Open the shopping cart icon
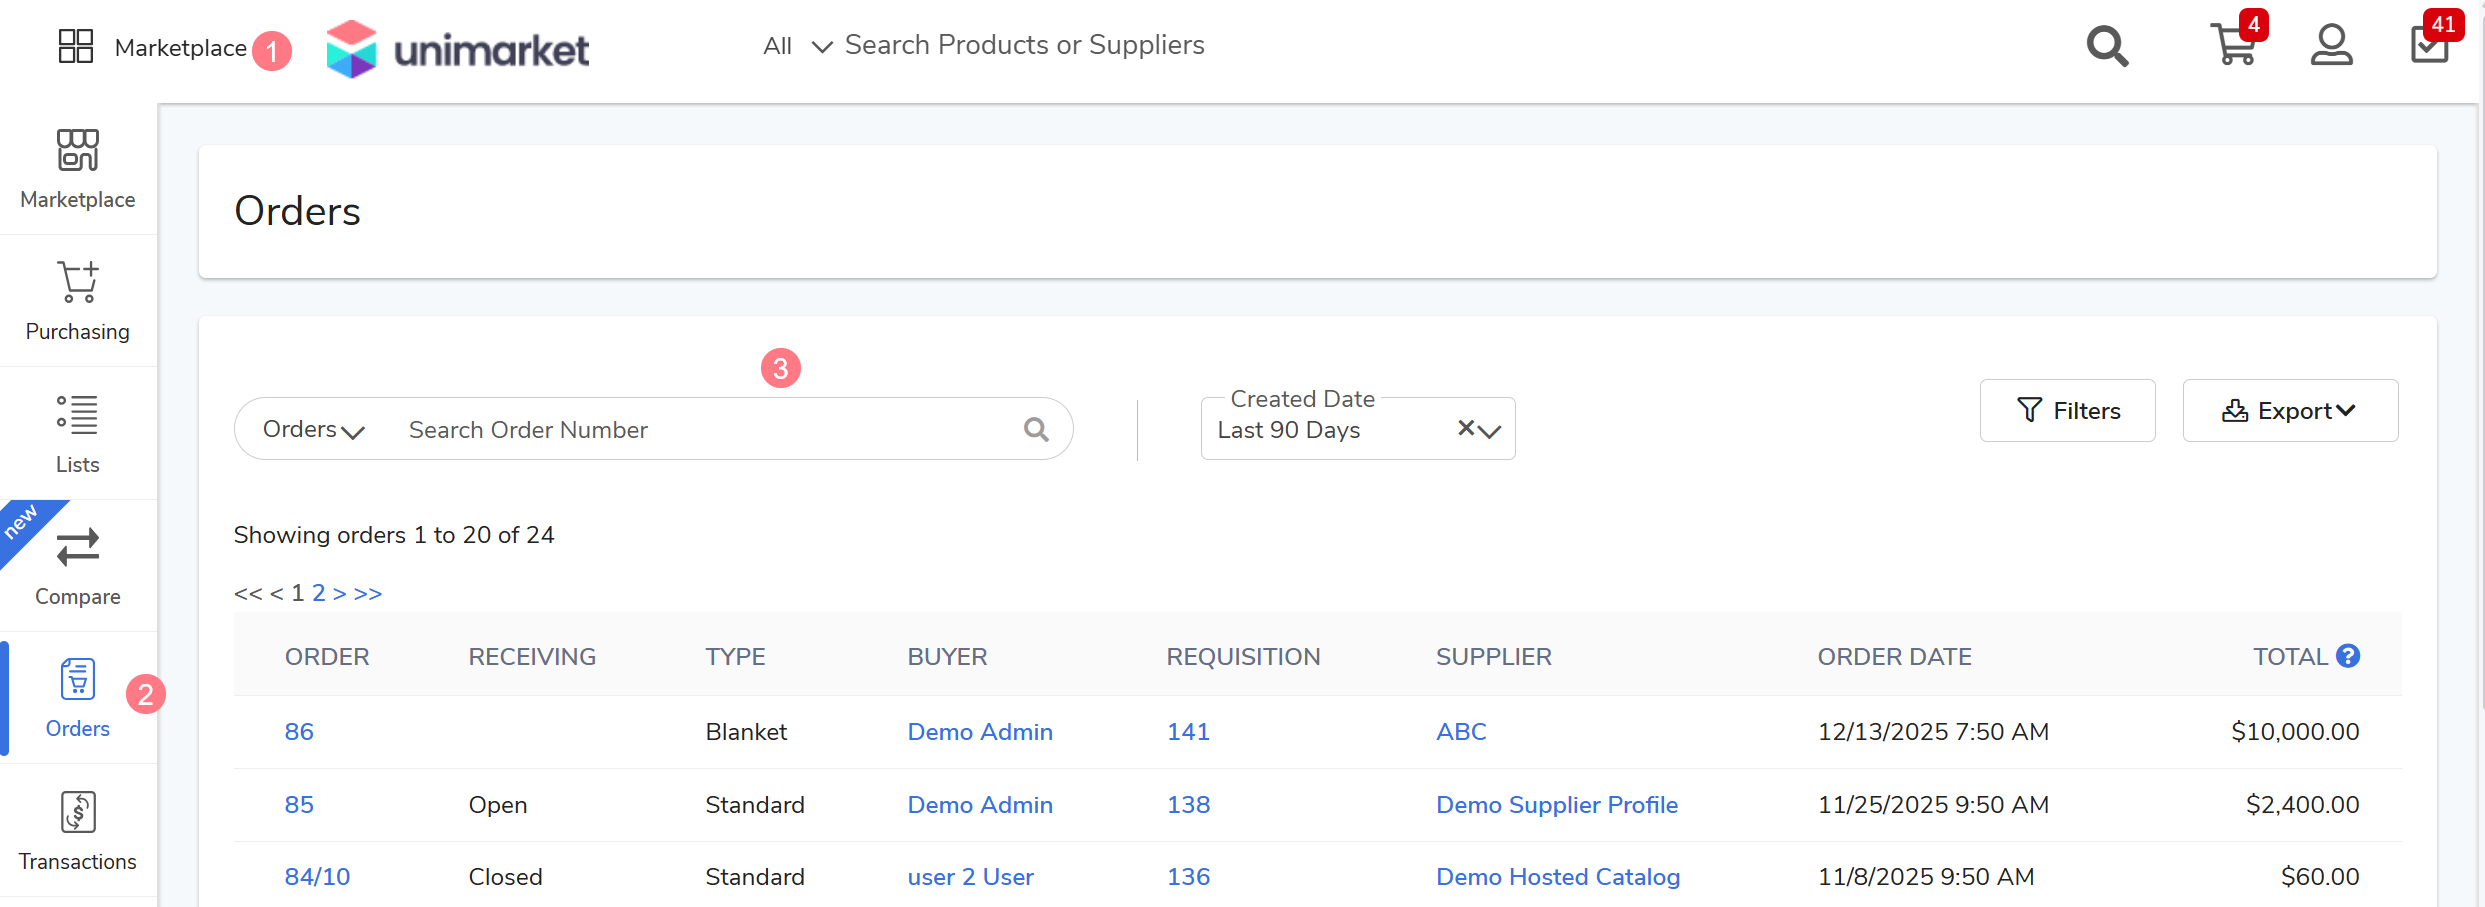Viewport: 2485px width, 907px height. coord(2233,45)
